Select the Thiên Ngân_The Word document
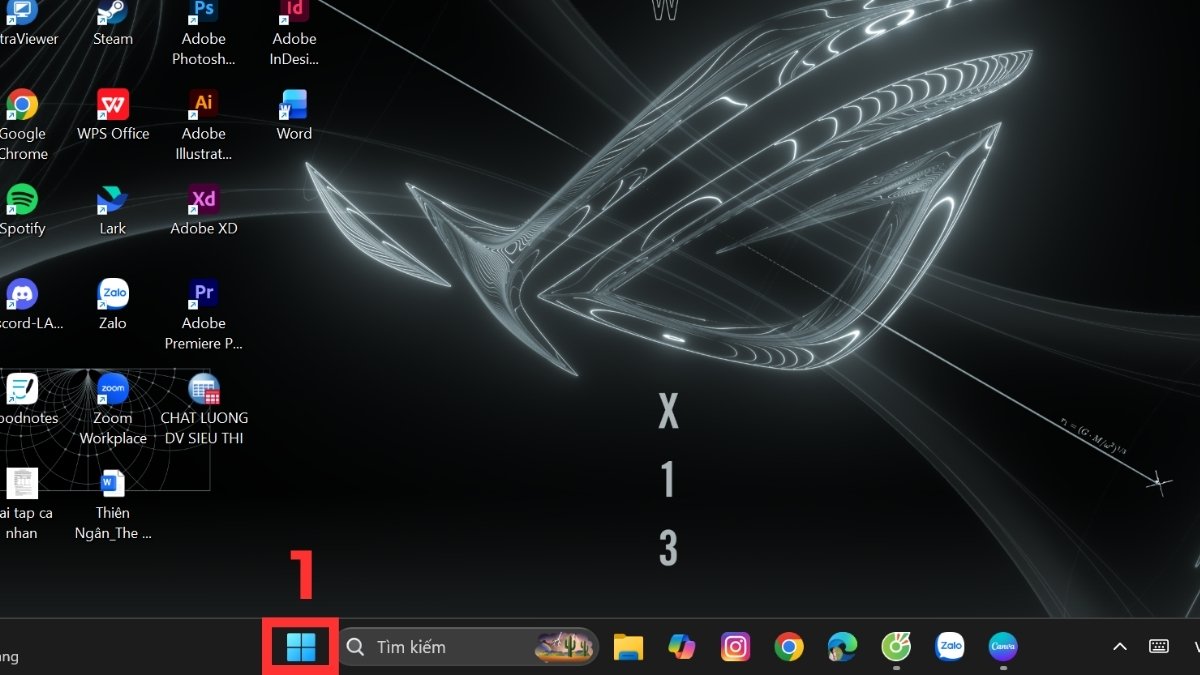Image resolution: width=1200 pixels, height=675 pixels. pos(113,505)
